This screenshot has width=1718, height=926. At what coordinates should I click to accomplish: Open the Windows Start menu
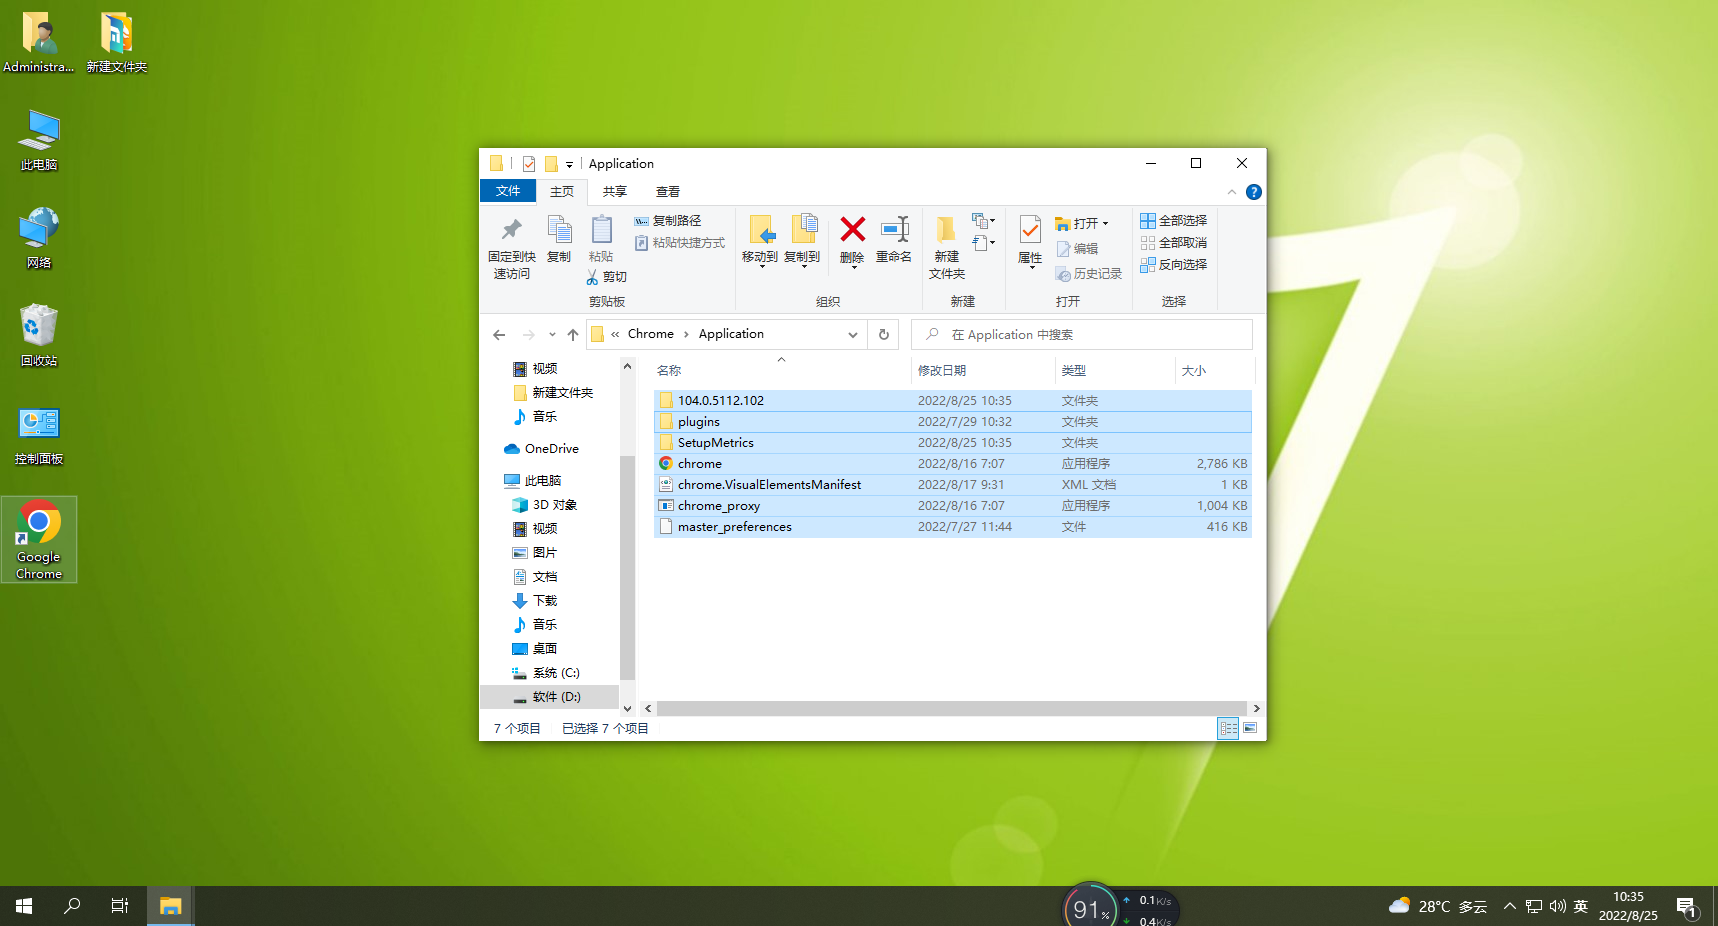[x=24, y=906]
